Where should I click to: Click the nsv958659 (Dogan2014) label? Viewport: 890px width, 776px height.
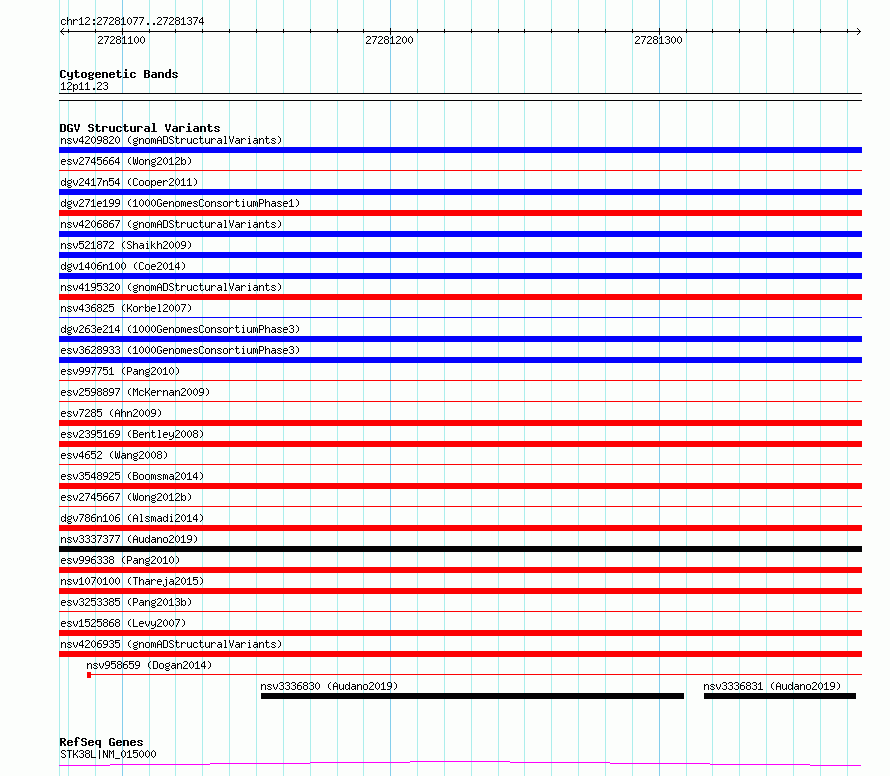coord(149,665)
